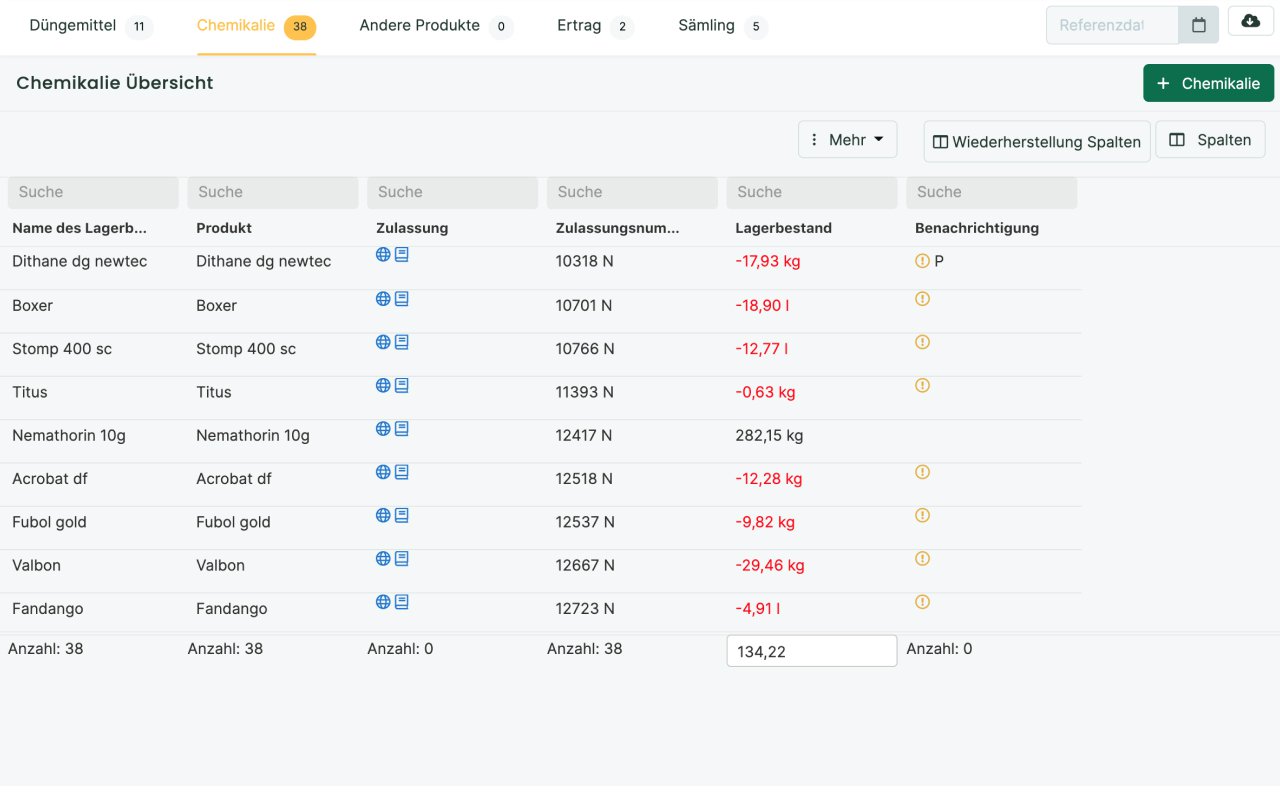1280x800 pixels.
Task: Focus search field above Zulassungsnummer column
Action: pos(632,192)
